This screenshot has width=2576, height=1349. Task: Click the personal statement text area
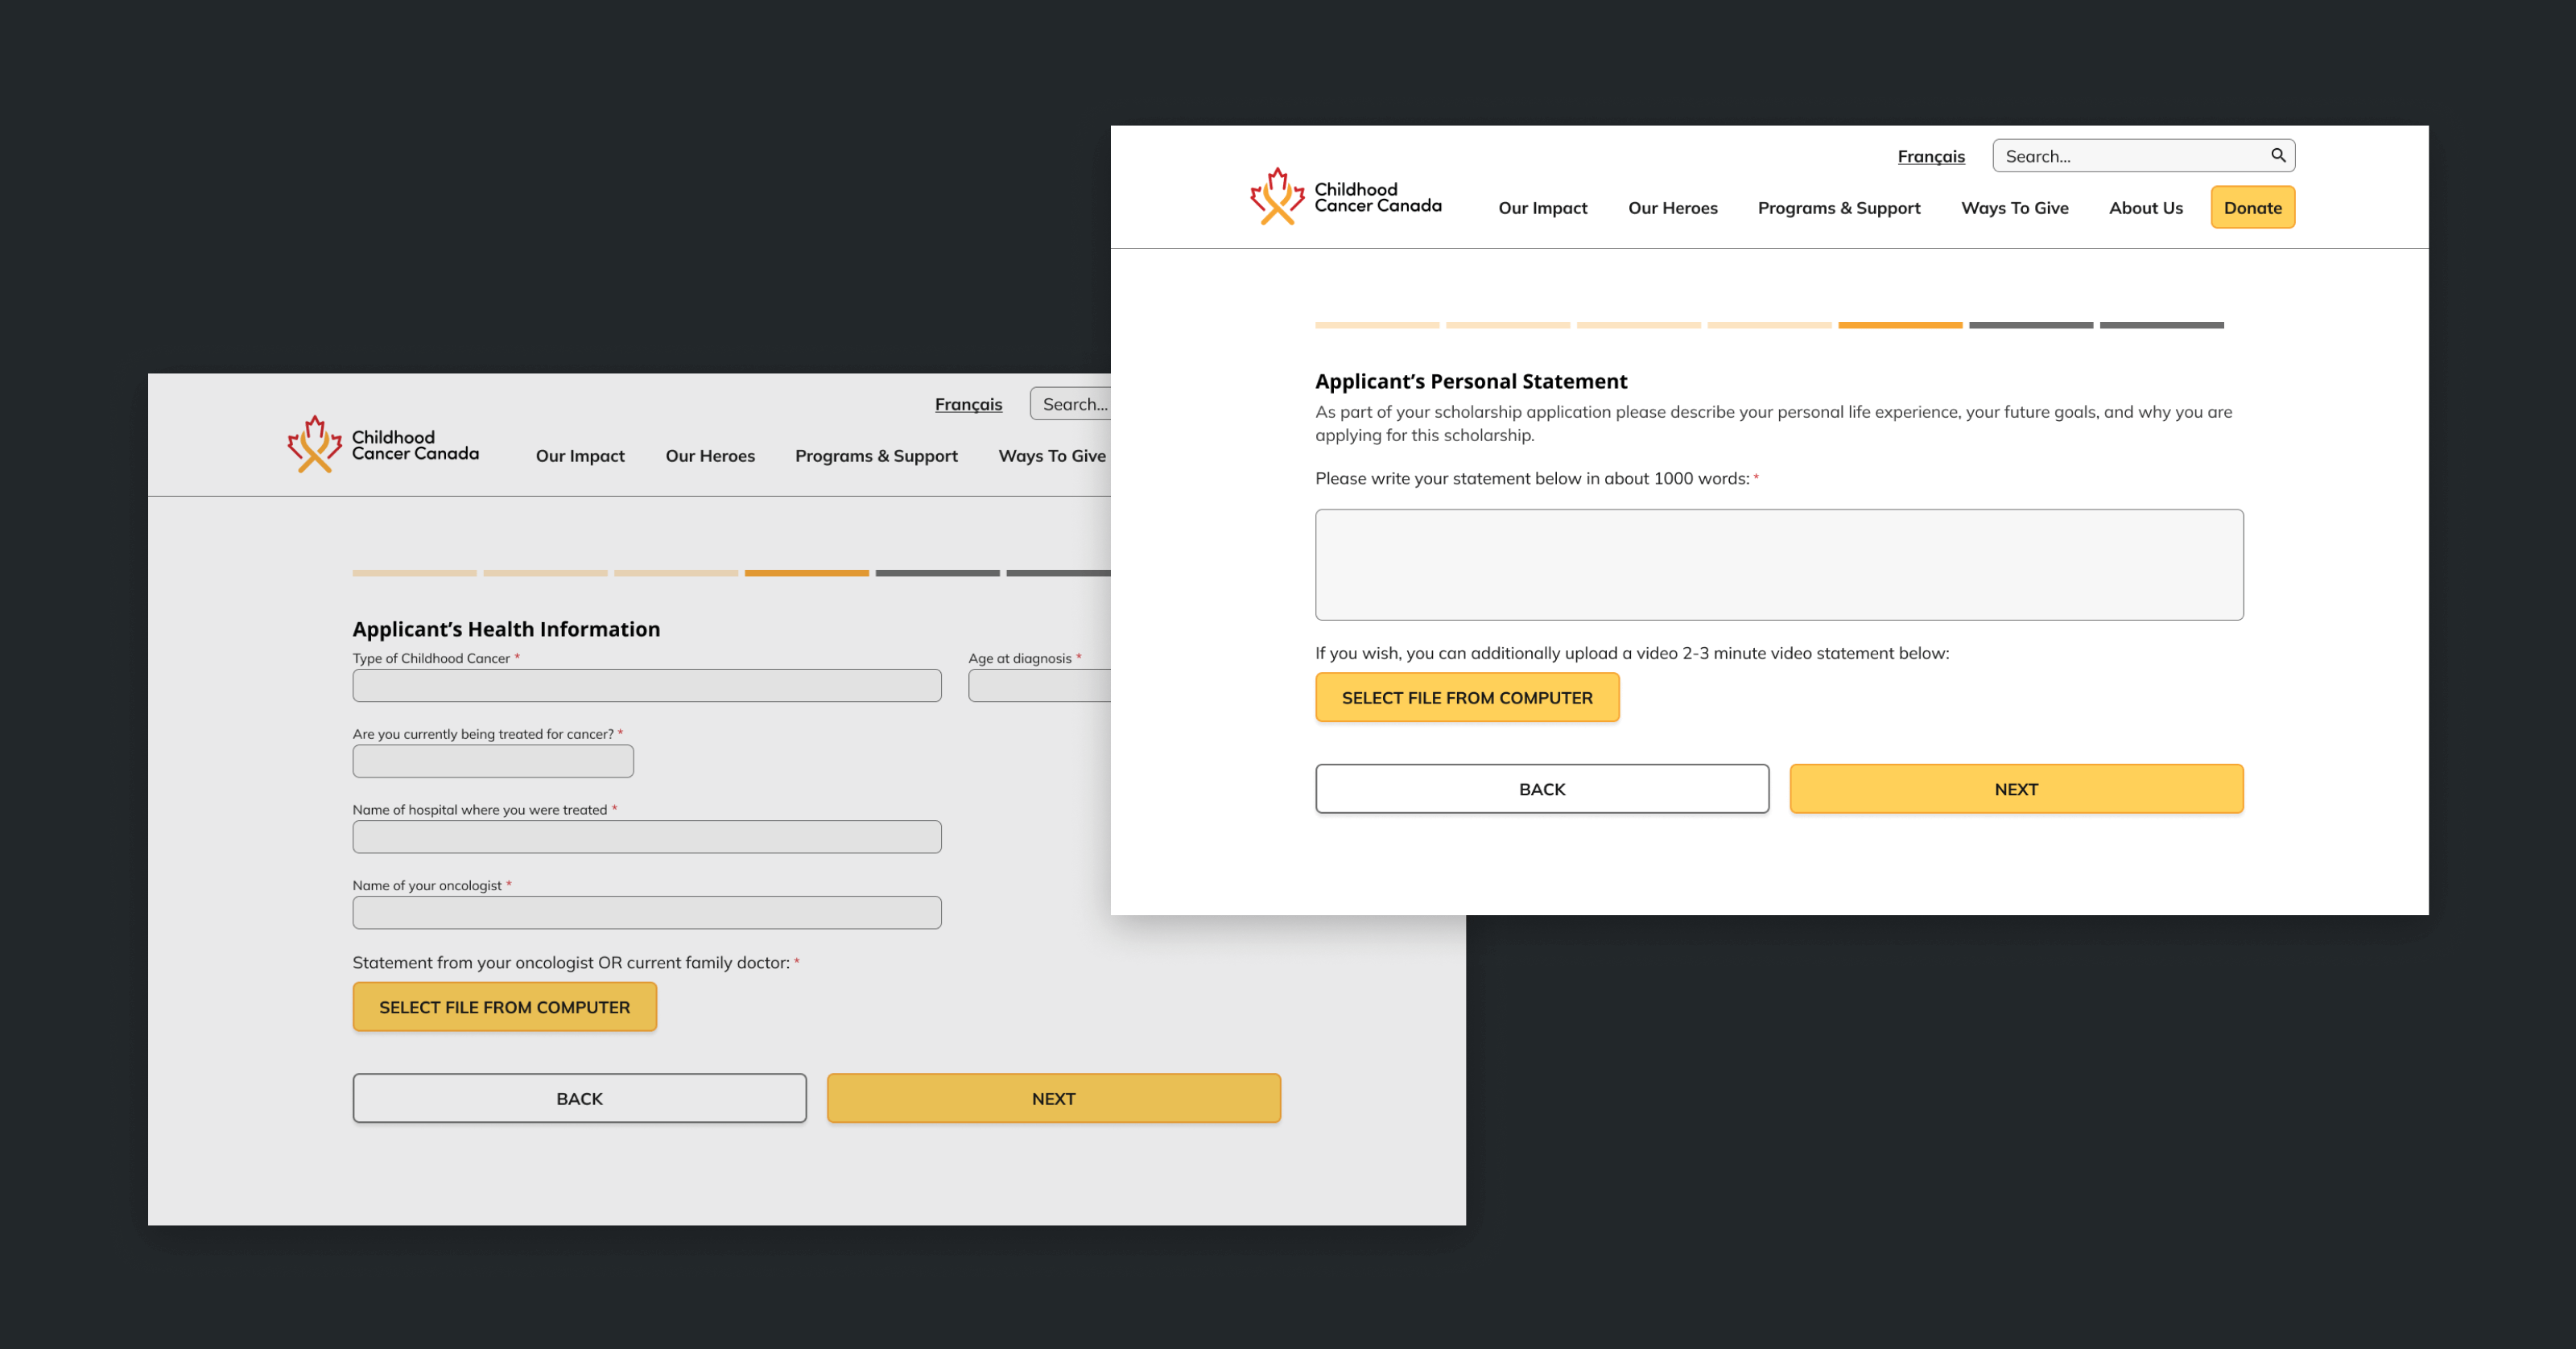(1778, 565)
